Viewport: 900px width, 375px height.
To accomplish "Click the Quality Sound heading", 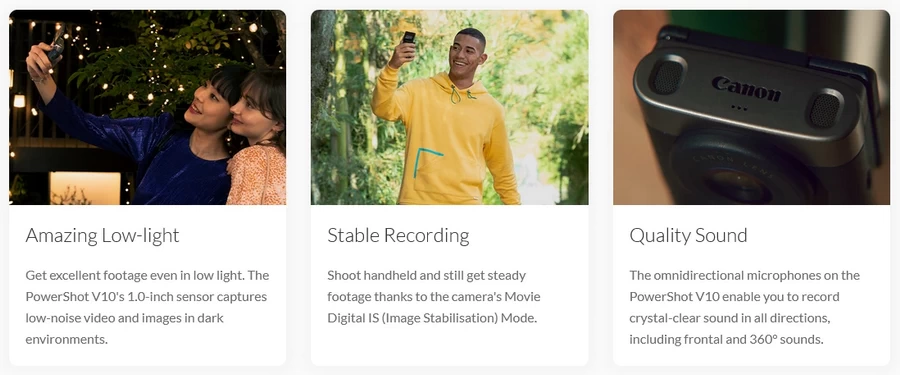I will click(x=688, y=235).
